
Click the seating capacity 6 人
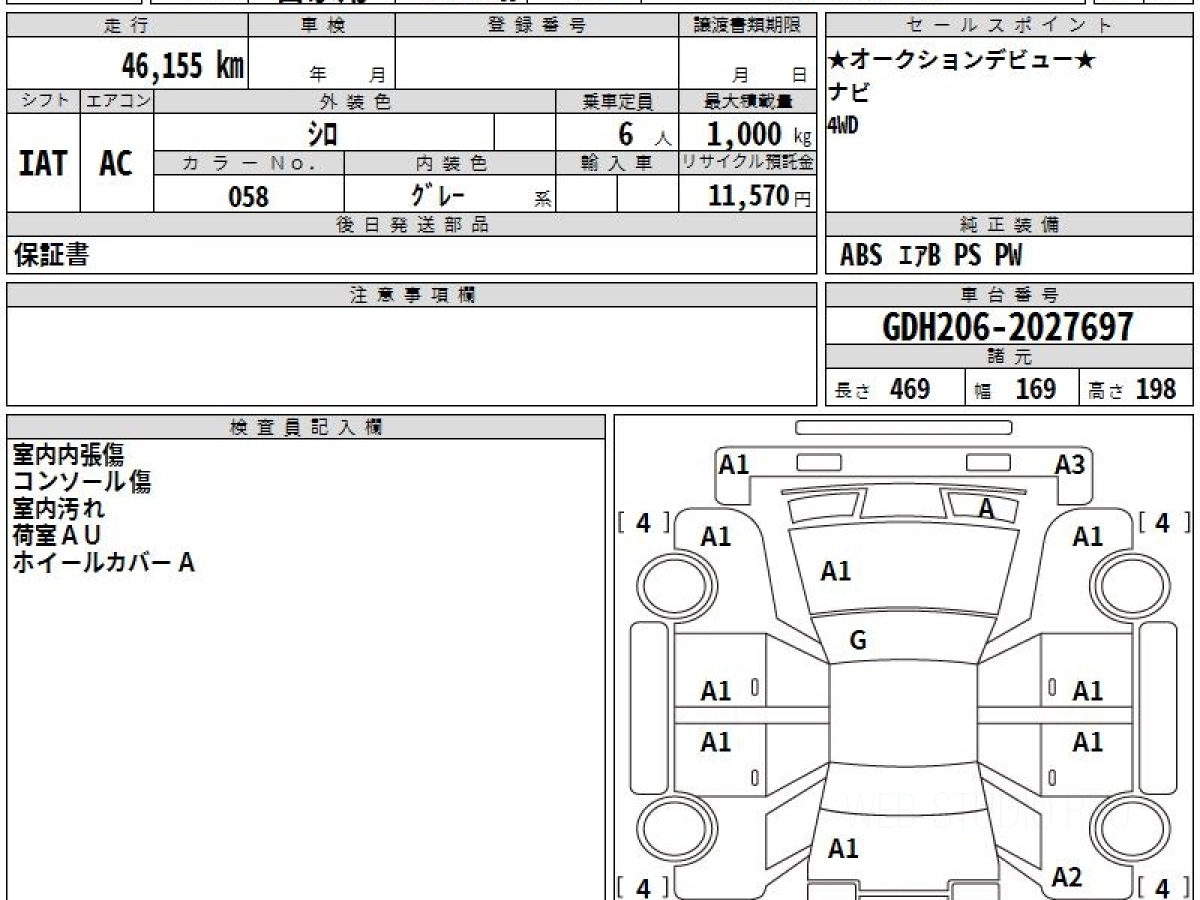pyautogui.click(x=643, y=135)
